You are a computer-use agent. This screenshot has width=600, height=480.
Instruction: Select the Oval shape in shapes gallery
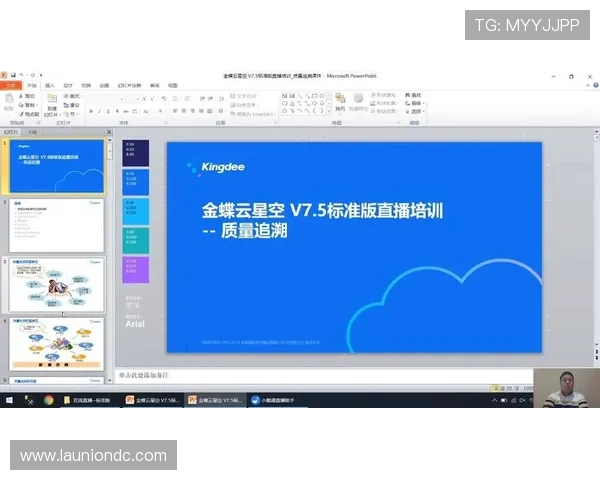click(x=322, y=96)
